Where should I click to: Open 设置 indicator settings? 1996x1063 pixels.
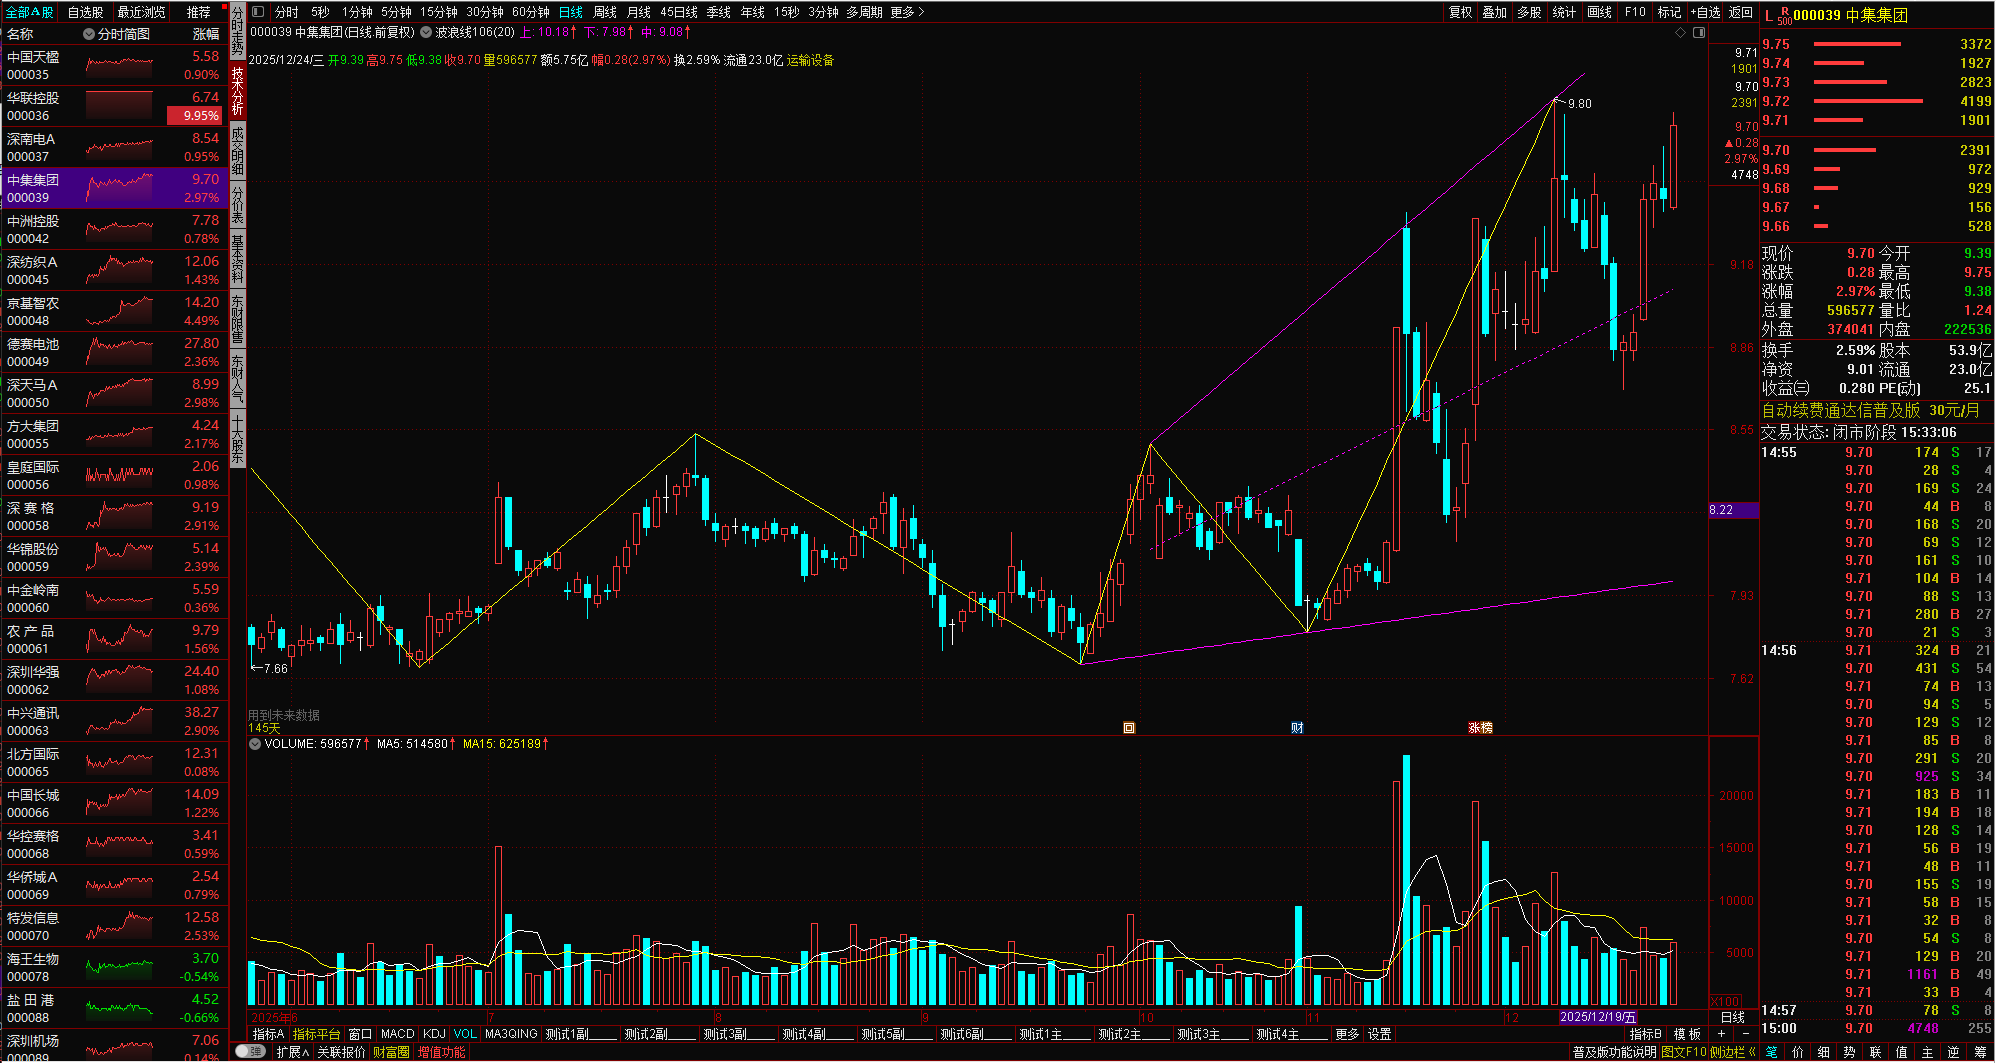point(1380,1034)
